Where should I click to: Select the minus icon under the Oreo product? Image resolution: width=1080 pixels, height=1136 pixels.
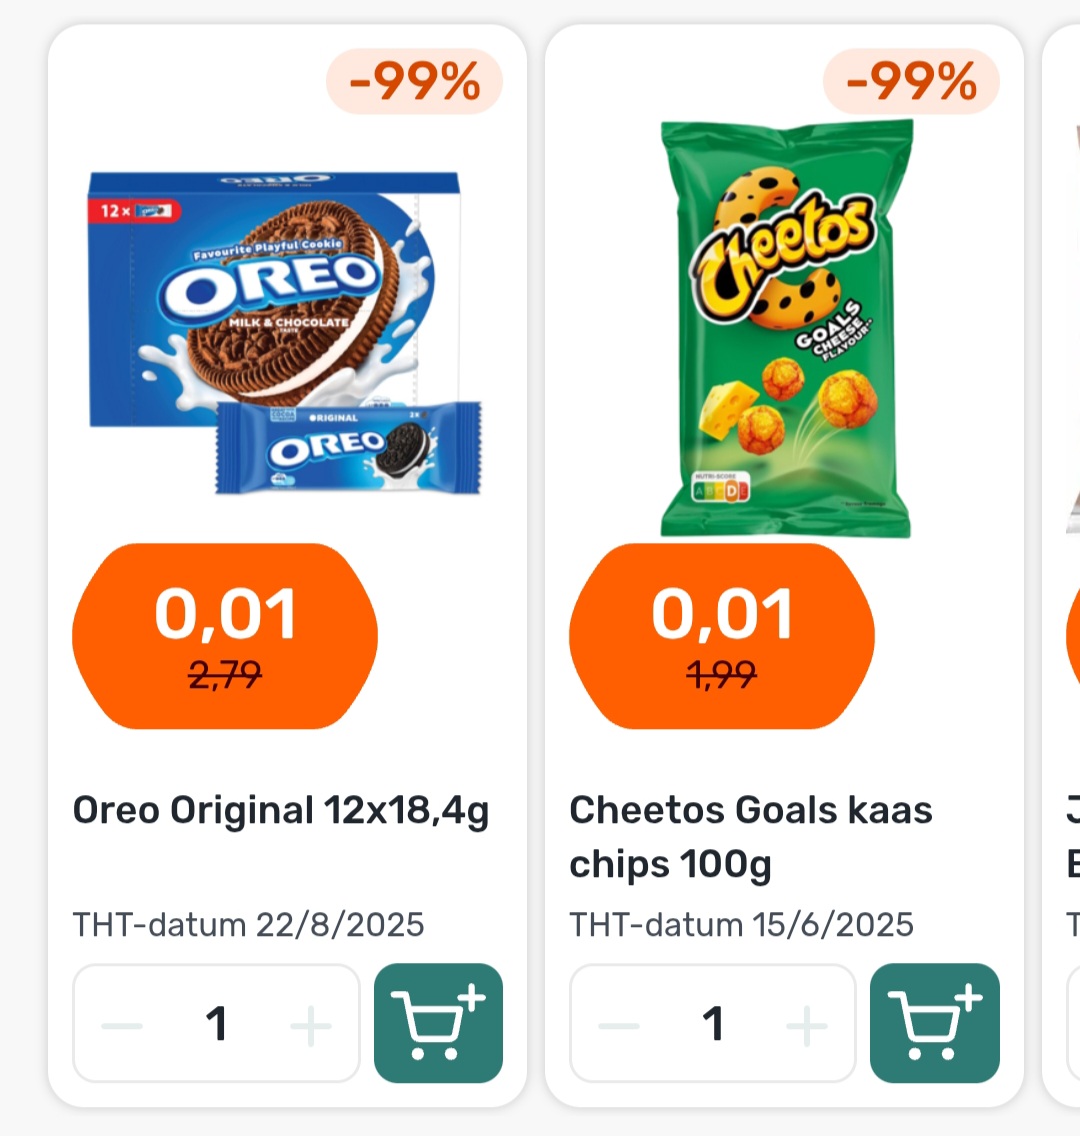pos(121,1023)
